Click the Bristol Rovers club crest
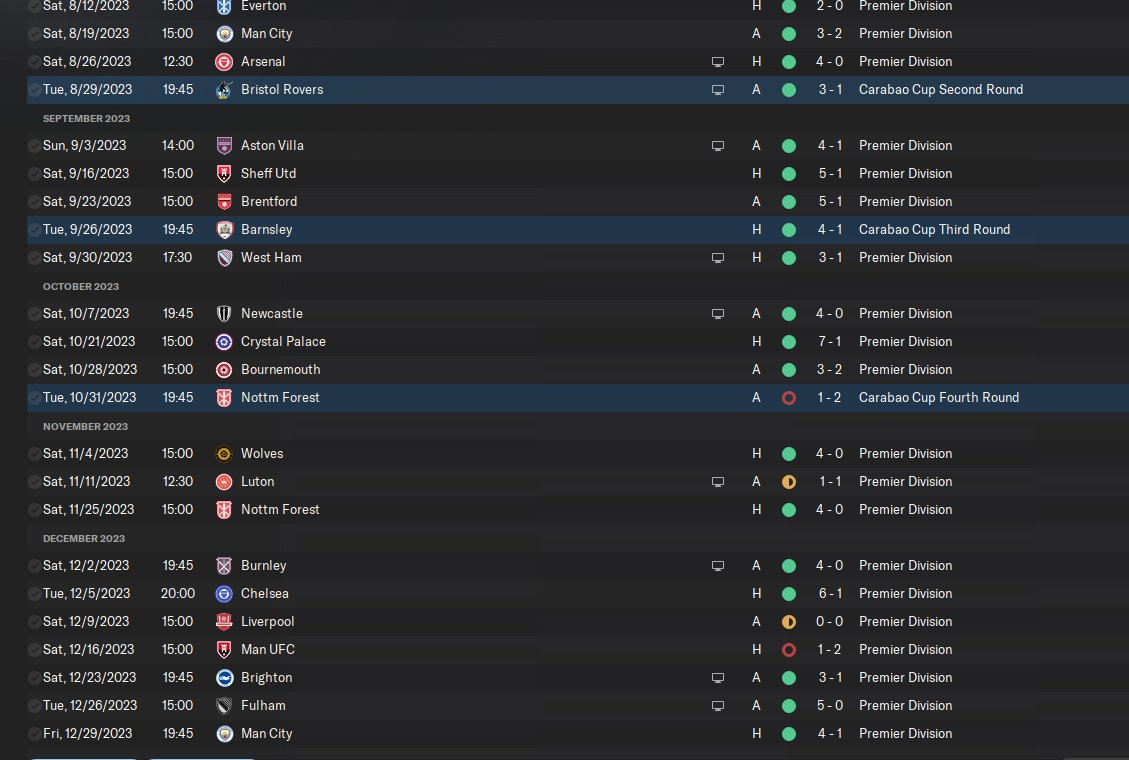The height and width of the screenshot is (760, 1129). tap(224, 90)
